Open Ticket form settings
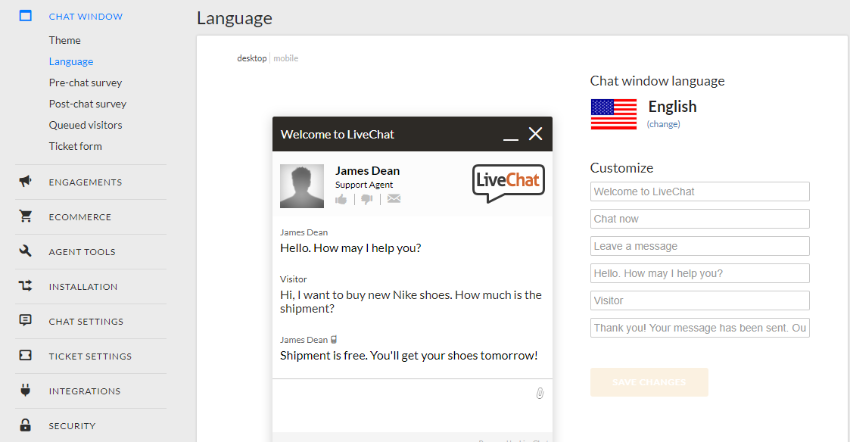Screen dimensions: 850x442 tap(75, 146)
